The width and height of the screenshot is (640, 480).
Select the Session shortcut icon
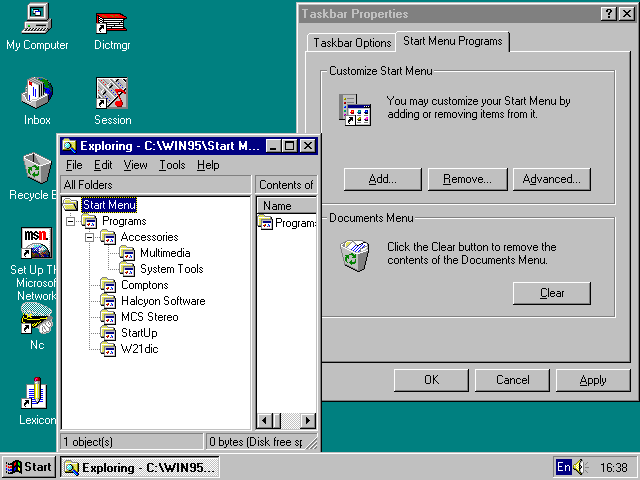(111, 94)
